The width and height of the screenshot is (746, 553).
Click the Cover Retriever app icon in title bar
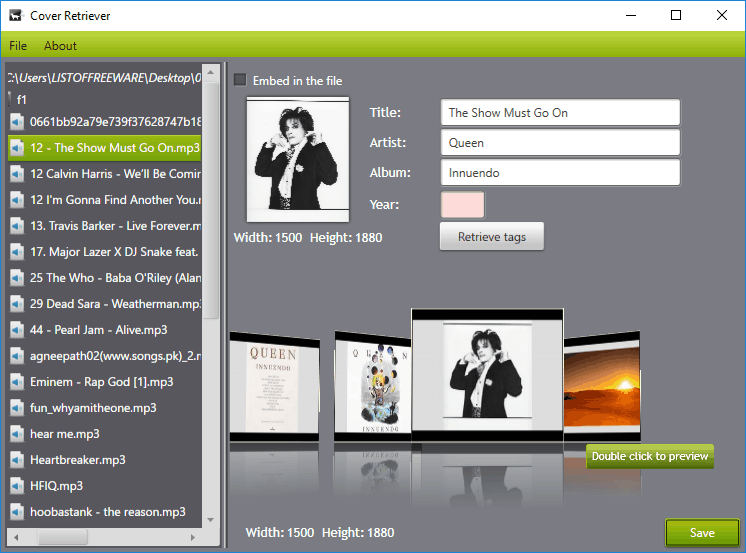[x=16, y=16]
